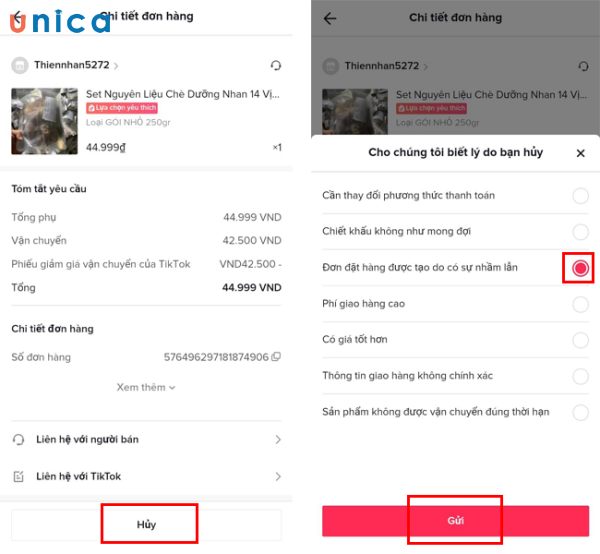
Task: Choose the 'Phí giao hàng cao' reason
Action: pyautogui.click(x=580, y=304)
